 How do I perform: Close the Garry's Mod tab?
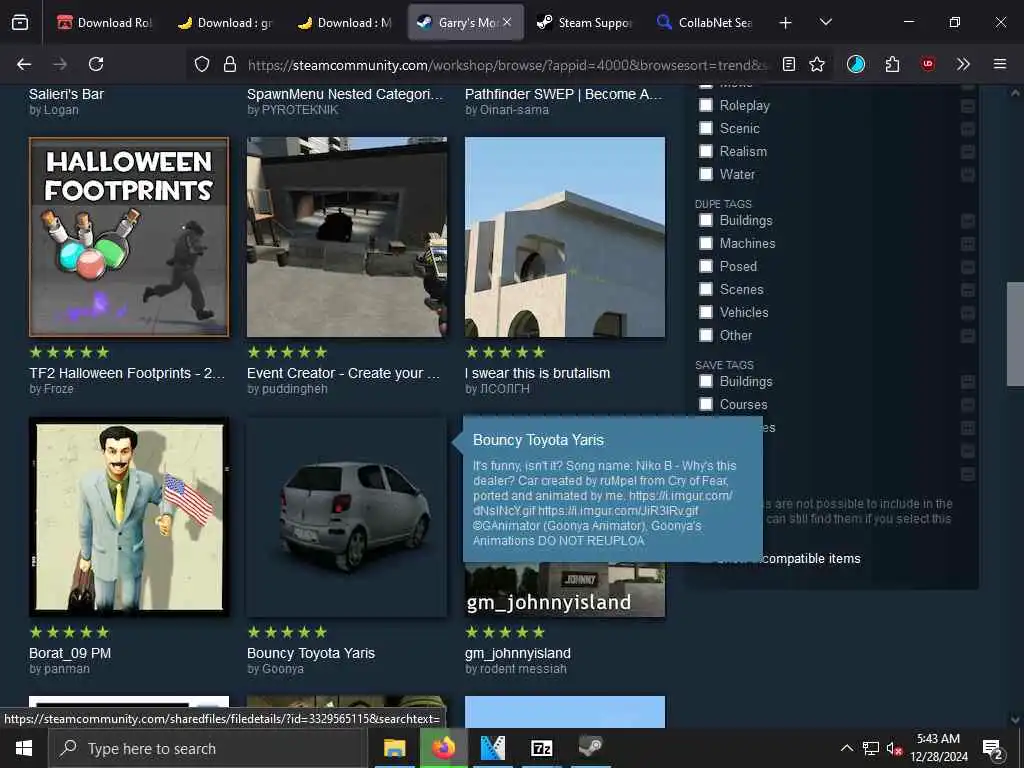507,22
